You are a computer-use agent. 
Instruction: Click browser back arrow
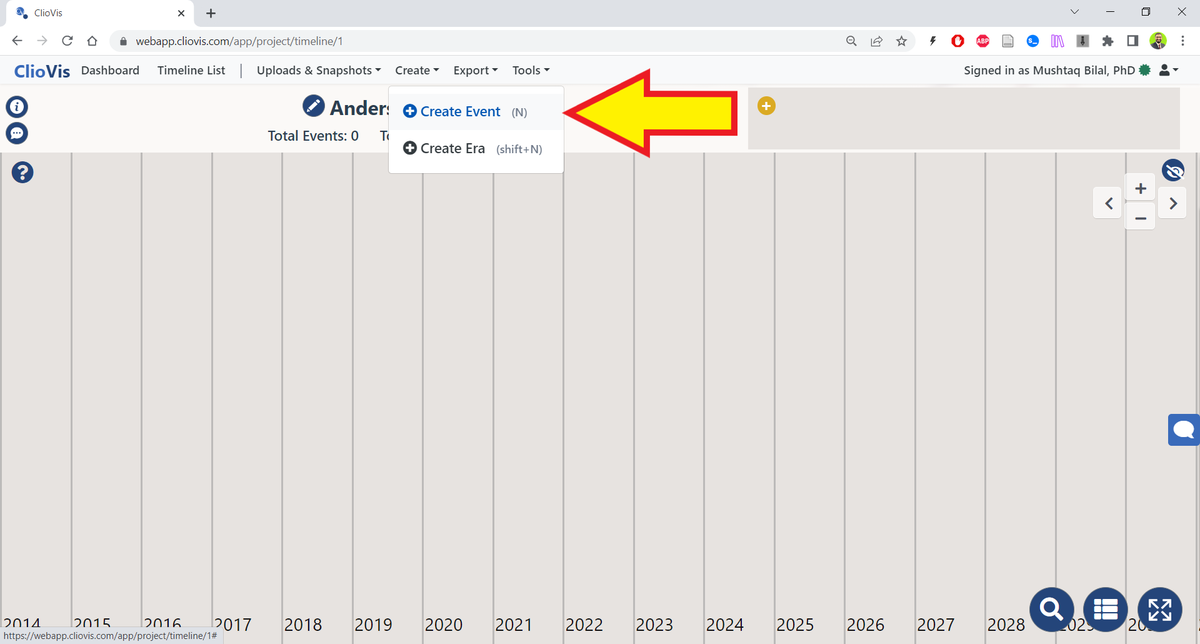coord(17,41)
